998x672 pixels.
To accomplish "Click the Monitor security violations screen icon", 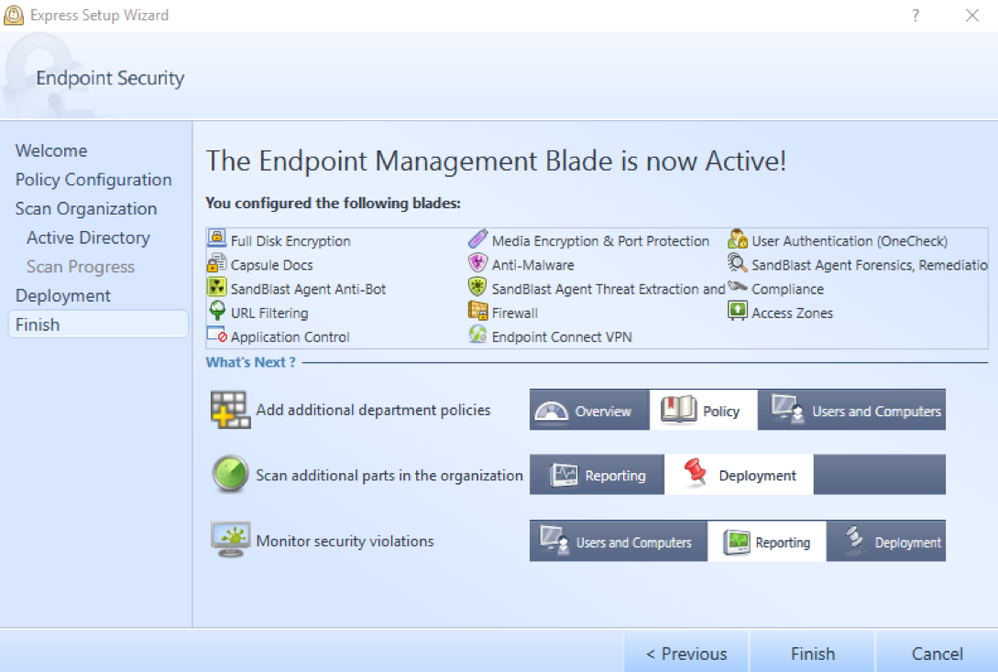I will (x=230, y=540).
